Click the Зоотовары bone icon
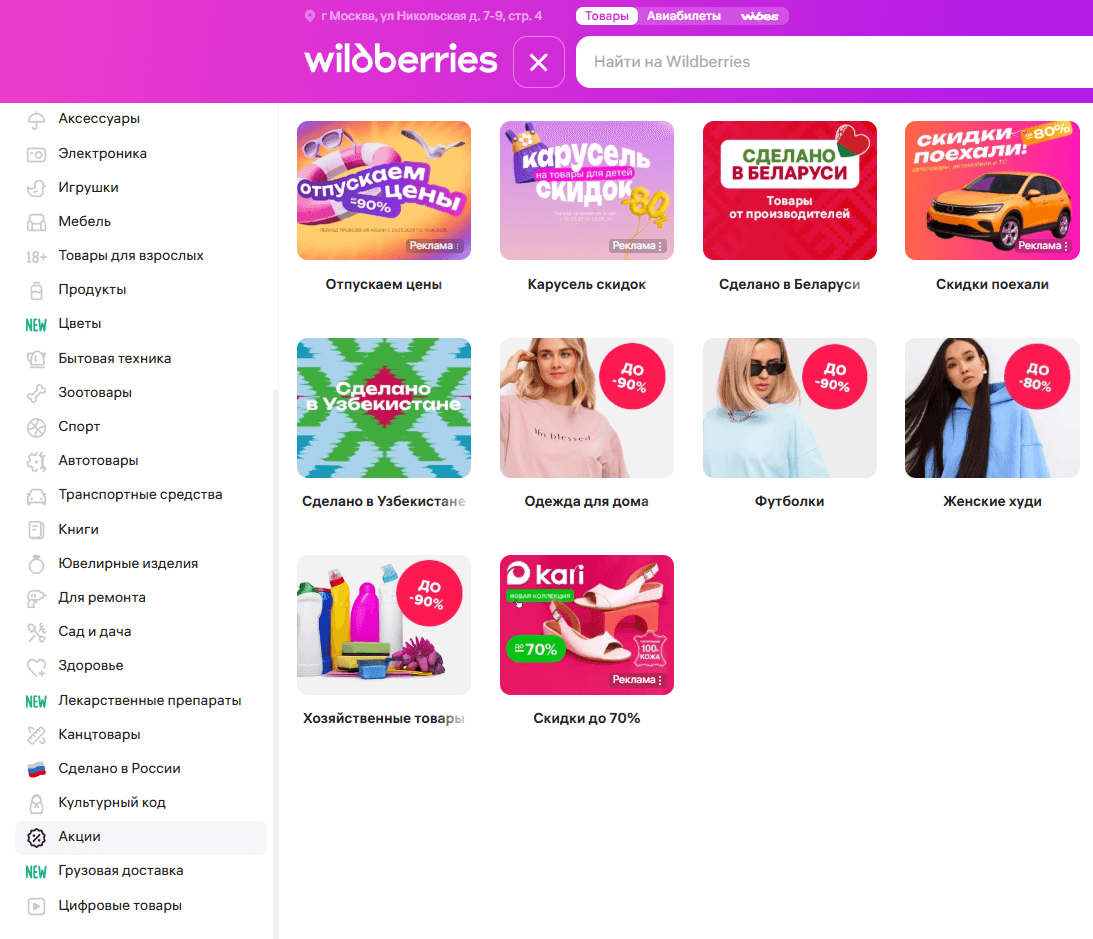The width and height of the screenshot is (1093, 939). 36,393
